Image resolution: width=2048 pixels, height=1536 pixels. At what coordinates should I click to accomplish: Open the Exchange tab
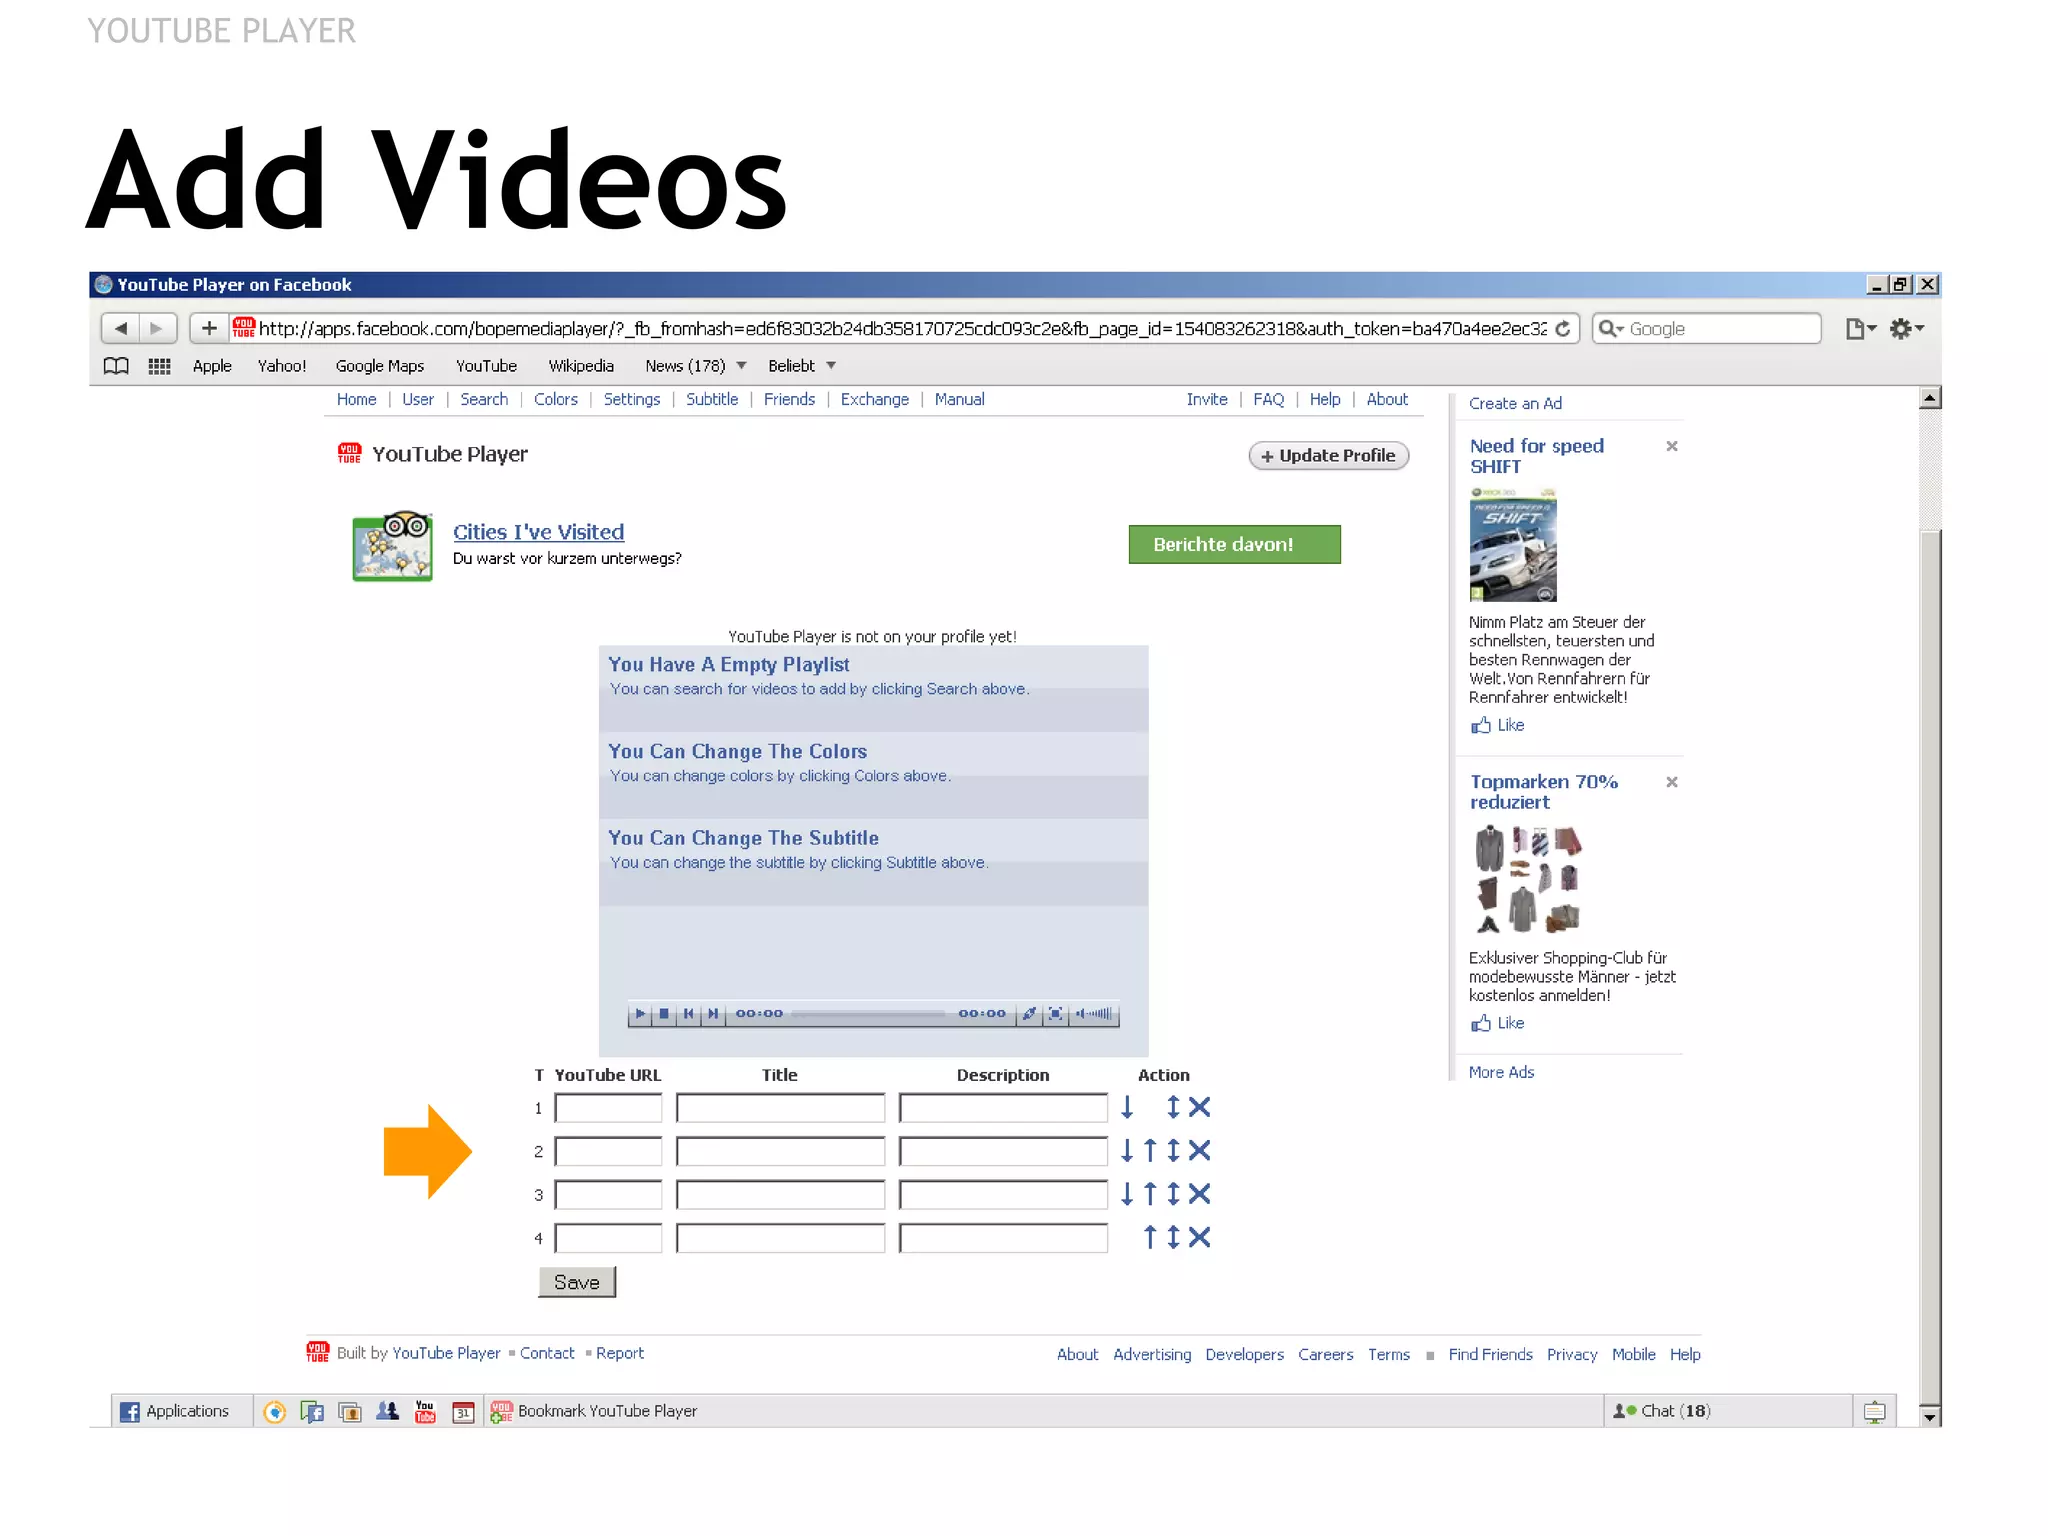pos(875,400)
